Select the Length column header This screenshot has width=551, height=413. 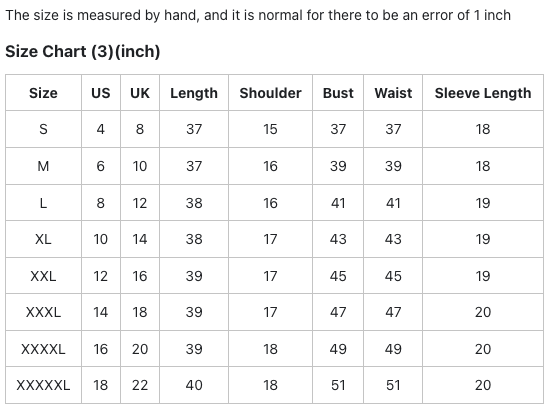[x=194, y=93]
